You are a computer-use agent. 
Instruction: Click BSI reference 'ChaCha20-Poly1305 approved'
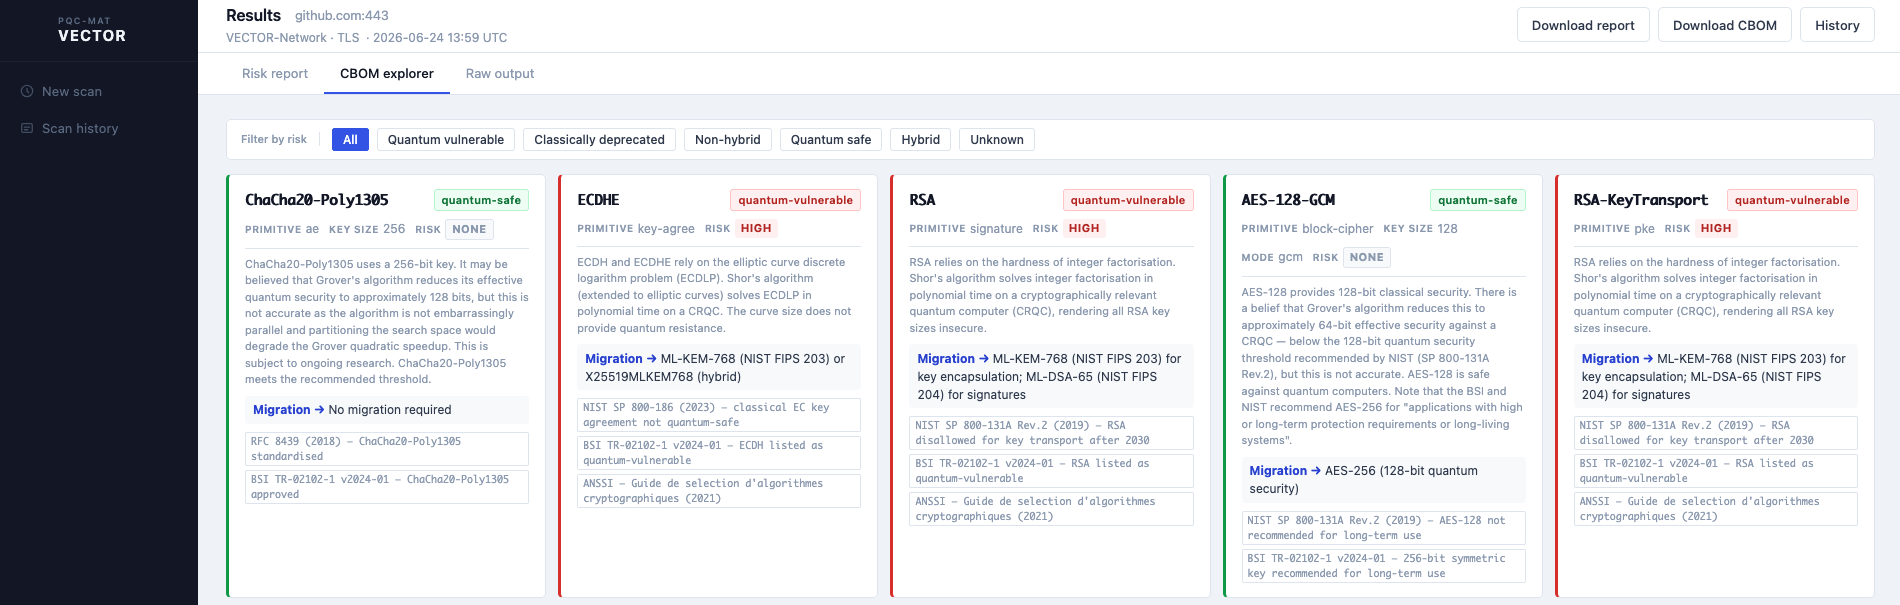pyautogui.click(x=387, y=487)
